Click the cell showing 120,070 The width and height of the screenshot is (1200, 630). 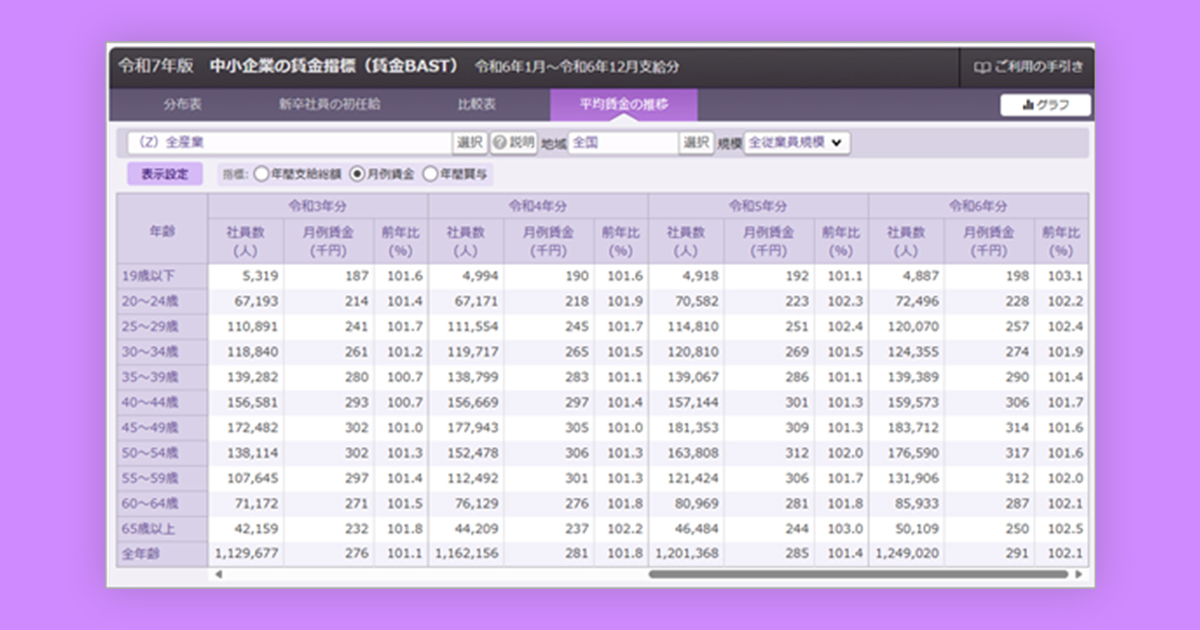point(906,327)
